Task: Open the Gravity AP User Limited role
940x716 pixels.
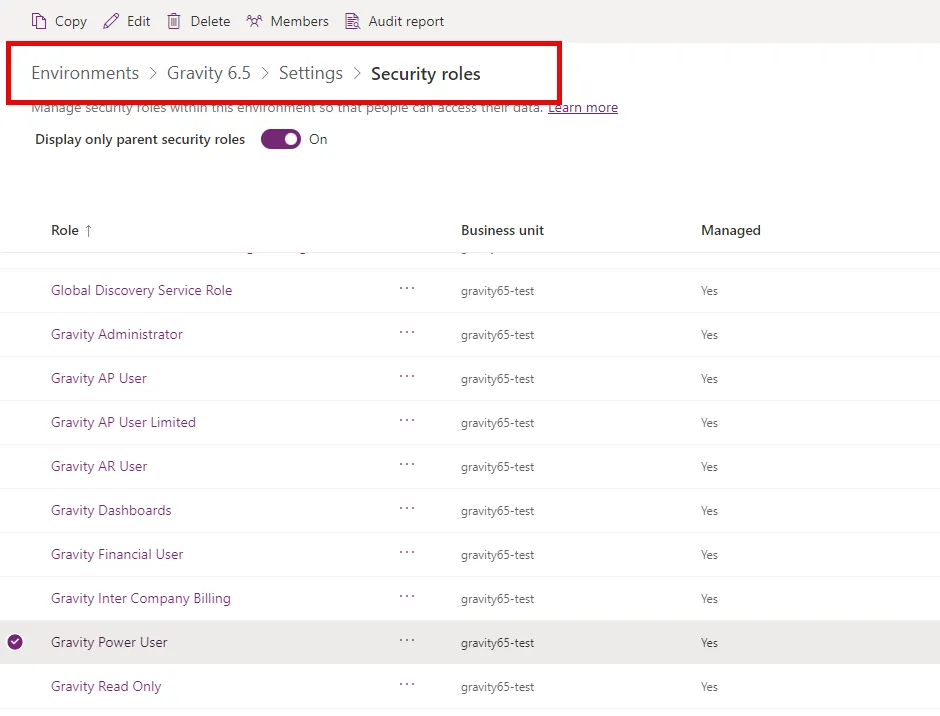Action: (x=123, y=422)
